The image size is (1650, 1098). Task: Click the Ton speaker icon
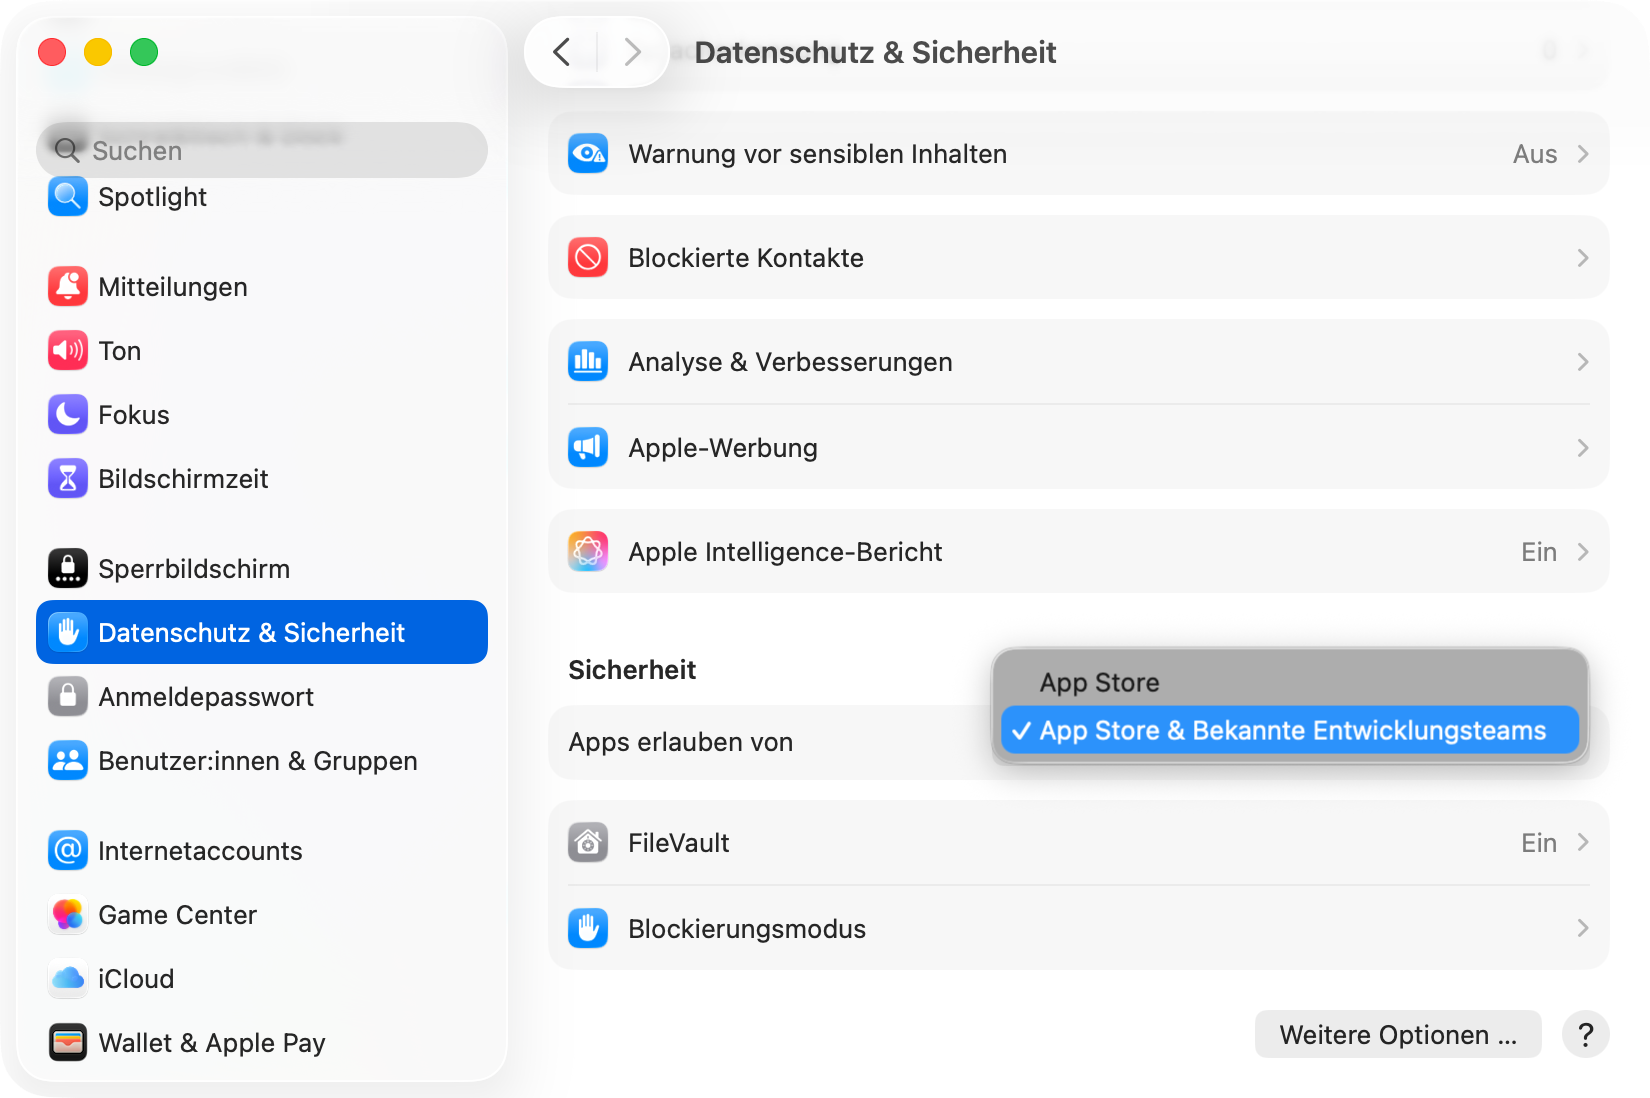click(68, 351)
